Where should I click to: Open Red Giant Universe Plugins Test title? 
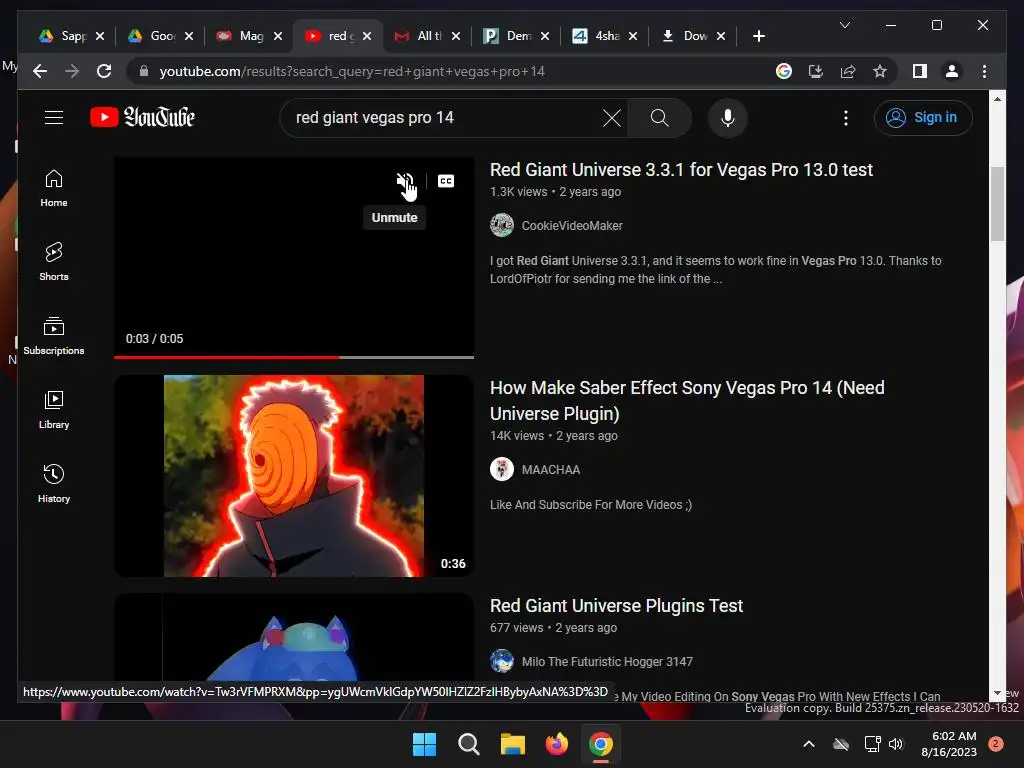coord(616,606)
